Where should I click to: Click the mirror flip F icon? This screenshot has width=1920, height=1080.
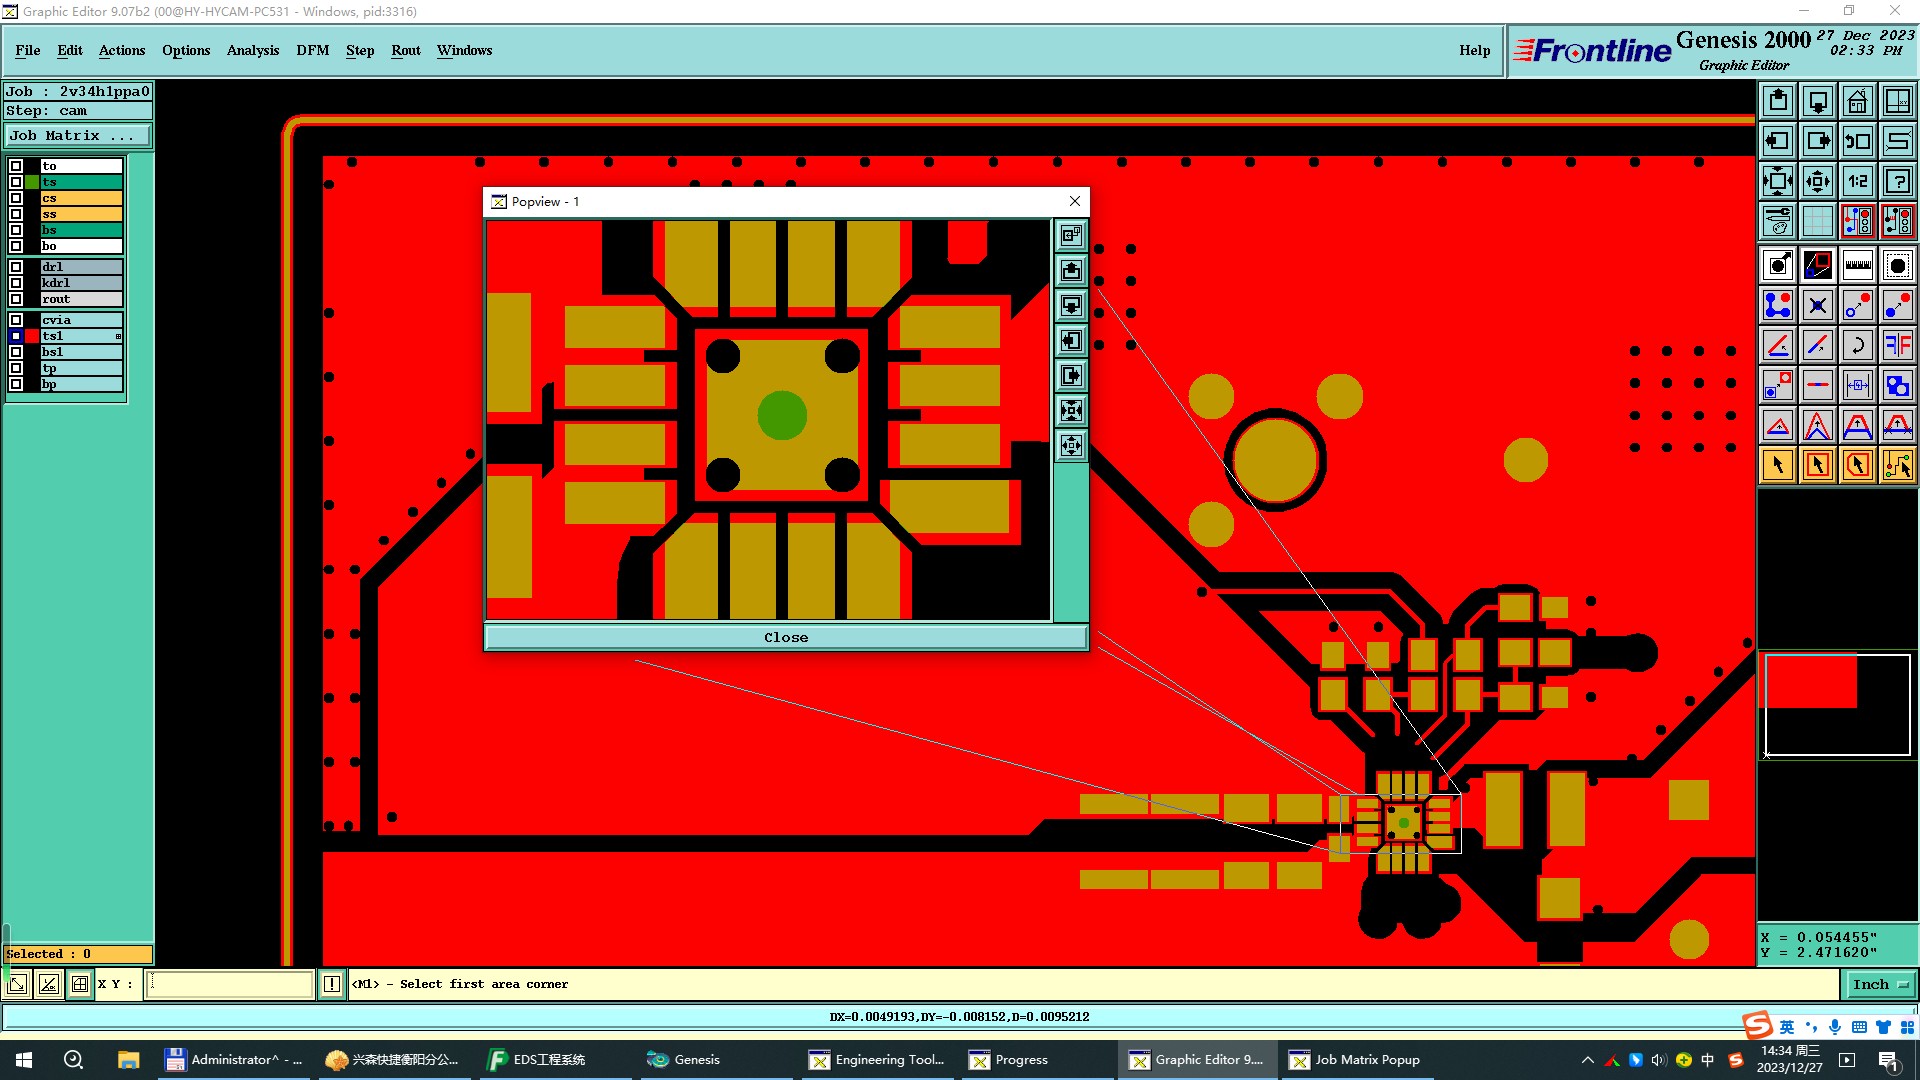click(x=1897, y=345)
